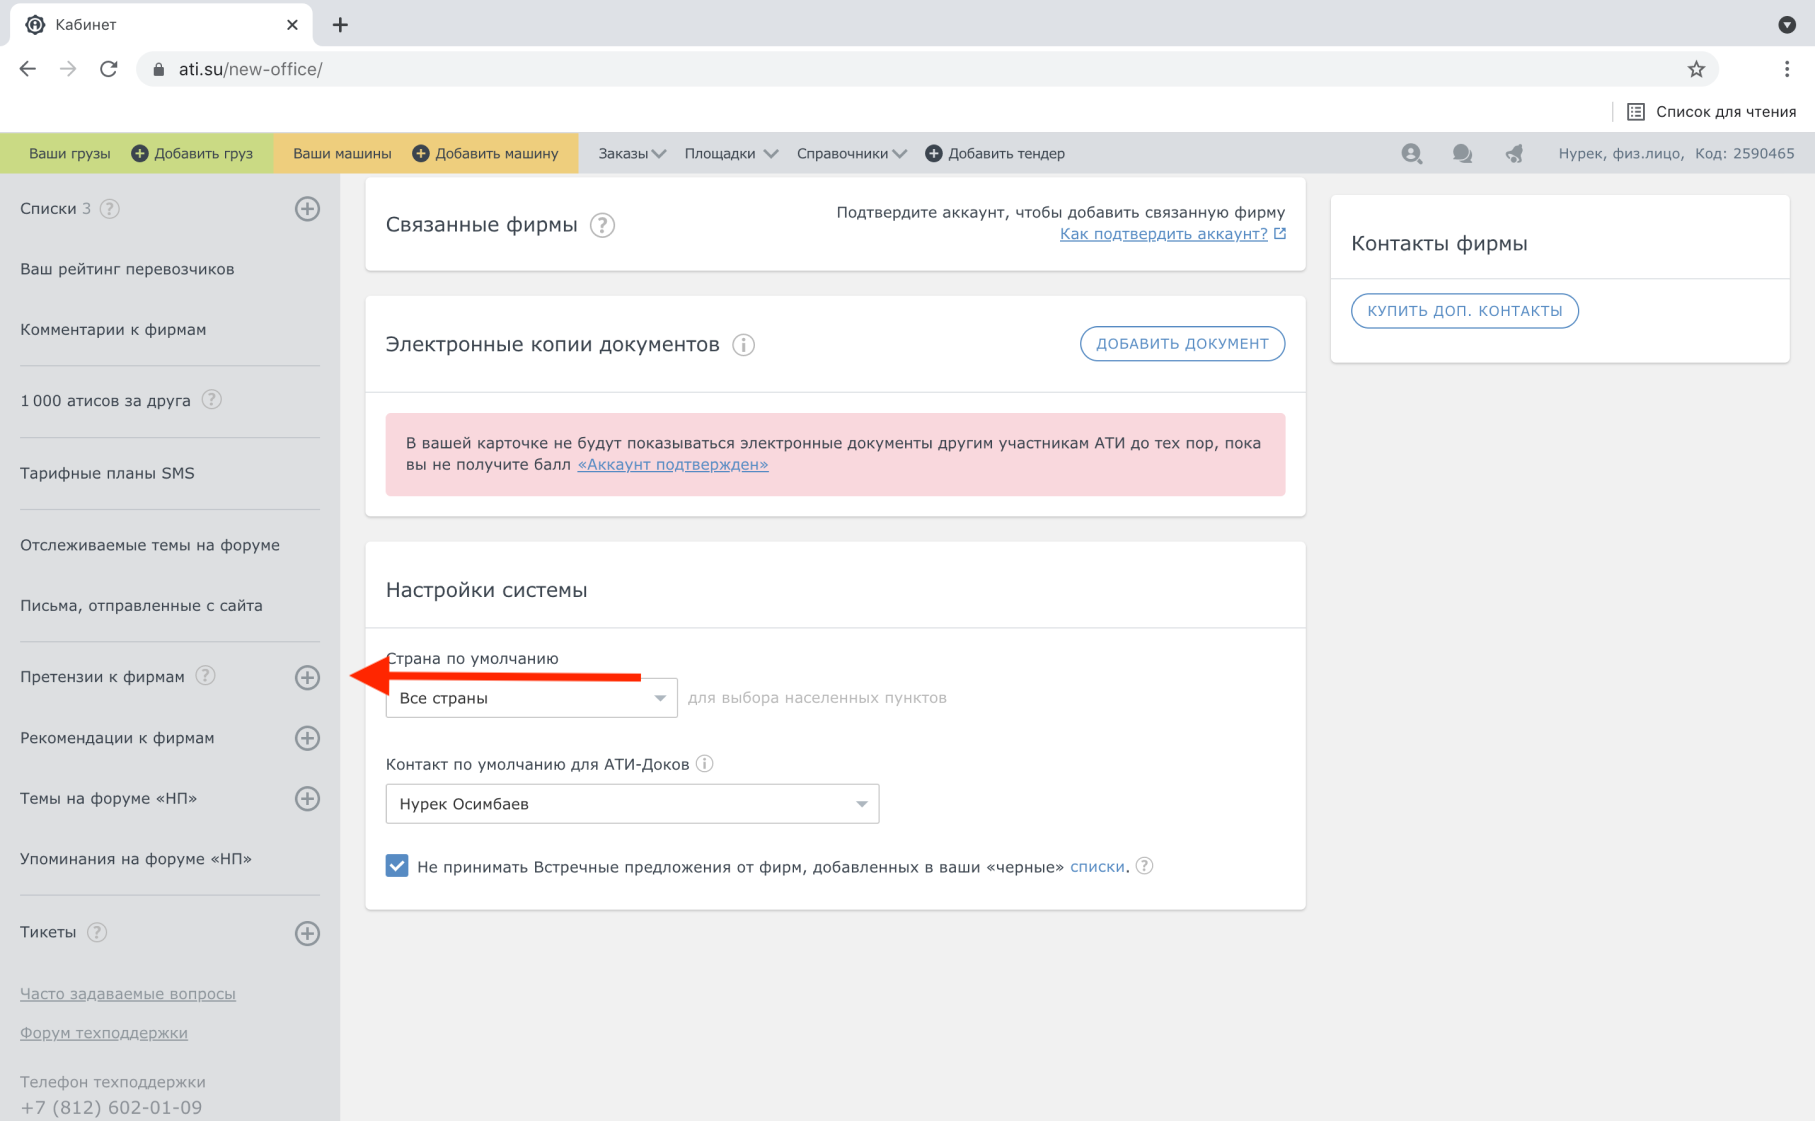This screenshot has width=1815, height=1121.
Task: Click the browser profile dropdown icon at top right
Action: pos(1787,25)
